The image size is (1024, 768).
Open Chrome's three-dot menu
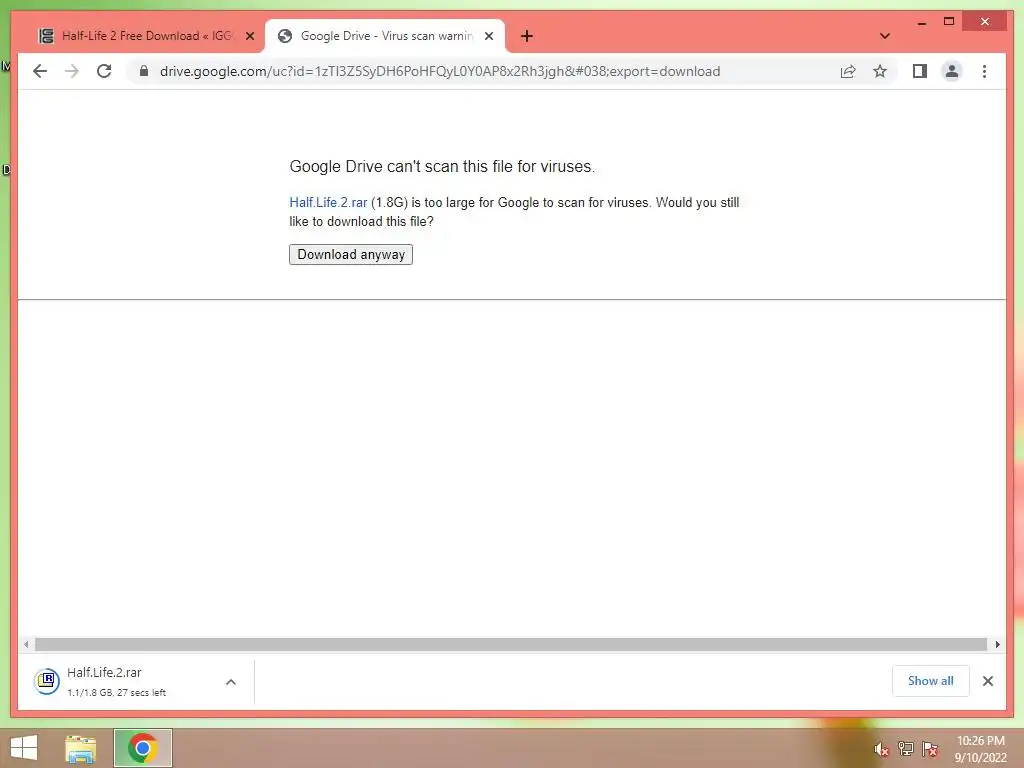click(x=984, y=71)
